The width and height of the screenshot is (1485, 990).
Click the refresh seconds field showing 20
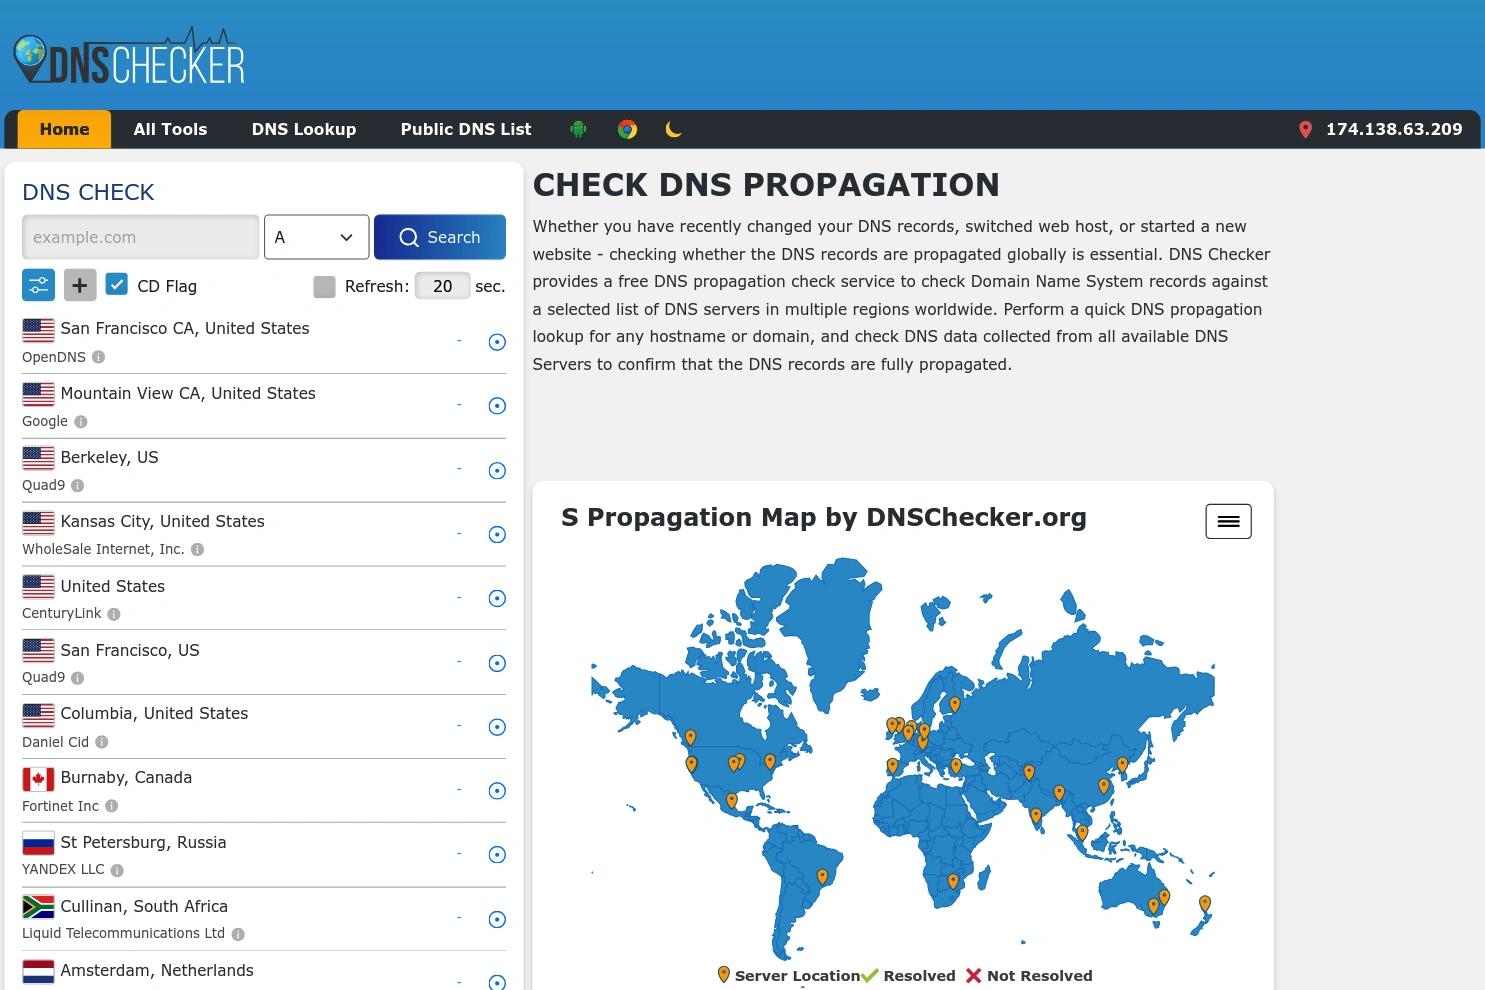442,286
